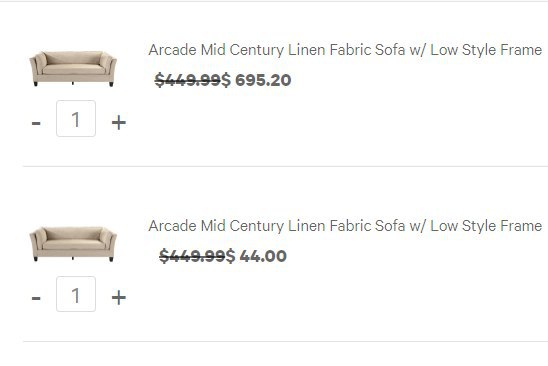The width and height of the screenshot is (548, 366).
Task: Click the crossed-out $449.99 price in second row
Action: (x=192, y=256)
